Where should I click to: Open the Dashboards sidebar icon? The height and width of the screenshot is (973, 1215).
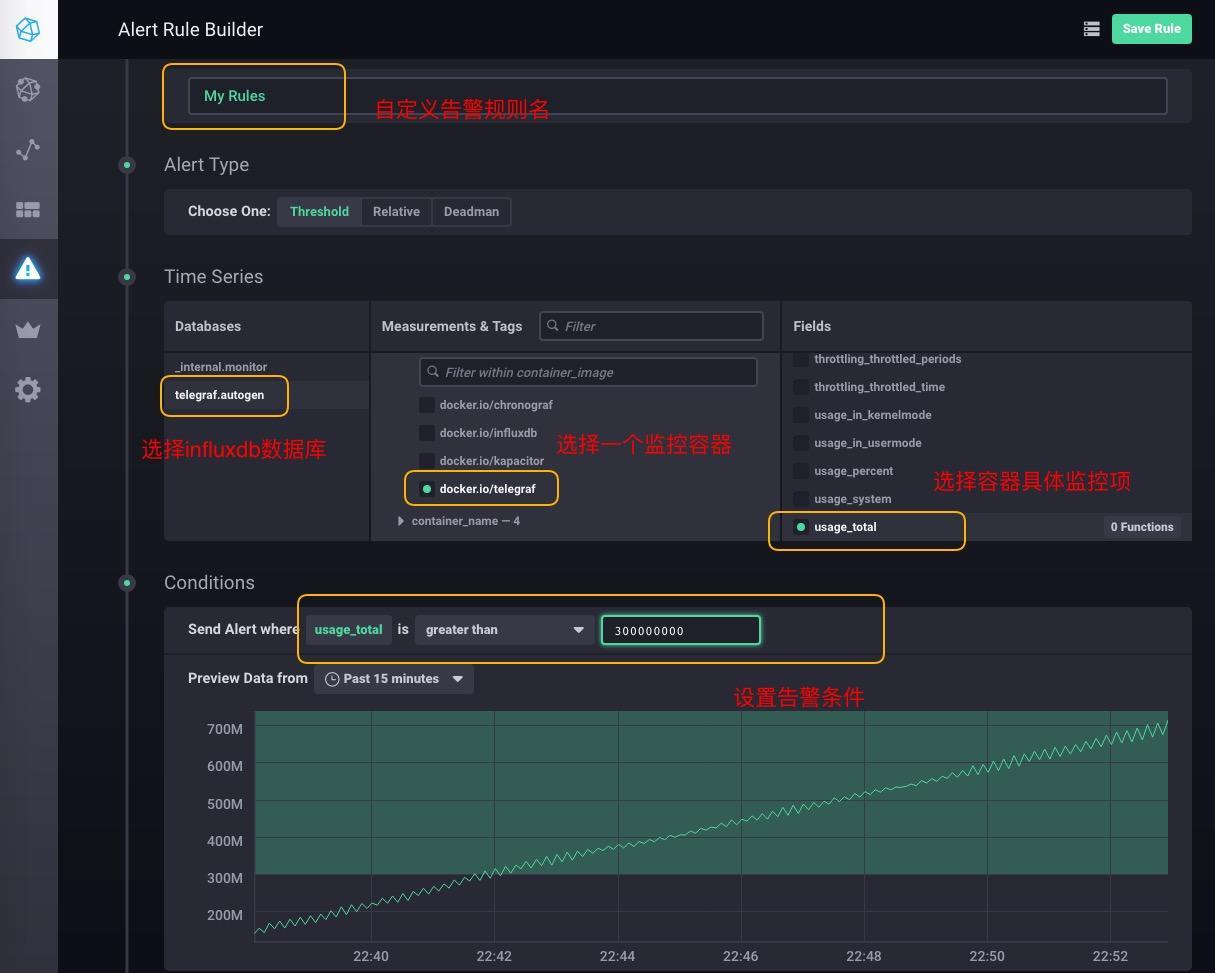click(x=28, y=209)
